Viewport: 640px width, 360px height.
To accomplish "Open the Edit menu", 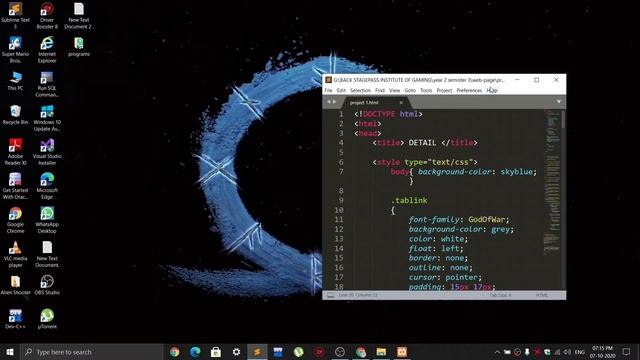I will [x=341, y=90].
